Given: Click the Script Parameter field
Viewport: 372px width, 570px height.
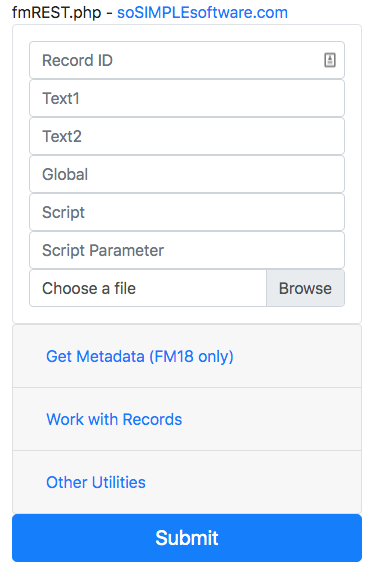Looking at the screenshot, I should [187, 250].
